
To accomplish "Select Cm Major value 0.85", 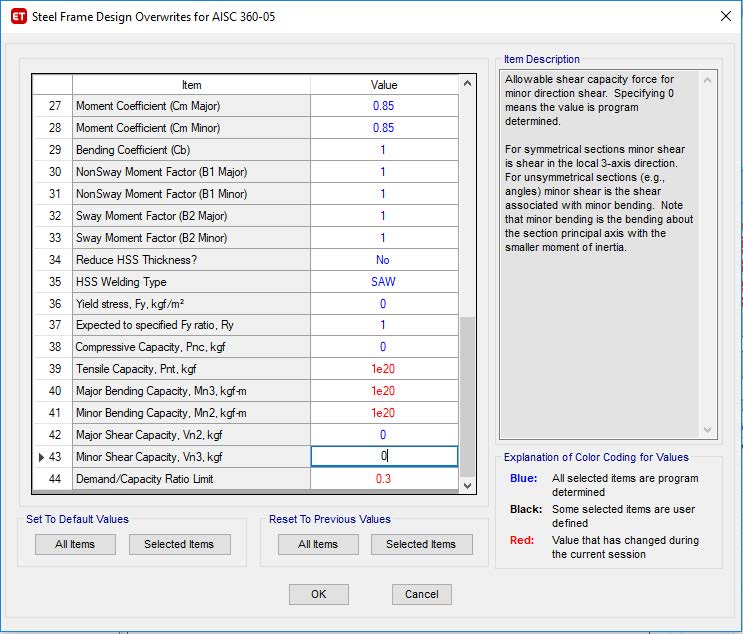I will (x=384, y=106).
